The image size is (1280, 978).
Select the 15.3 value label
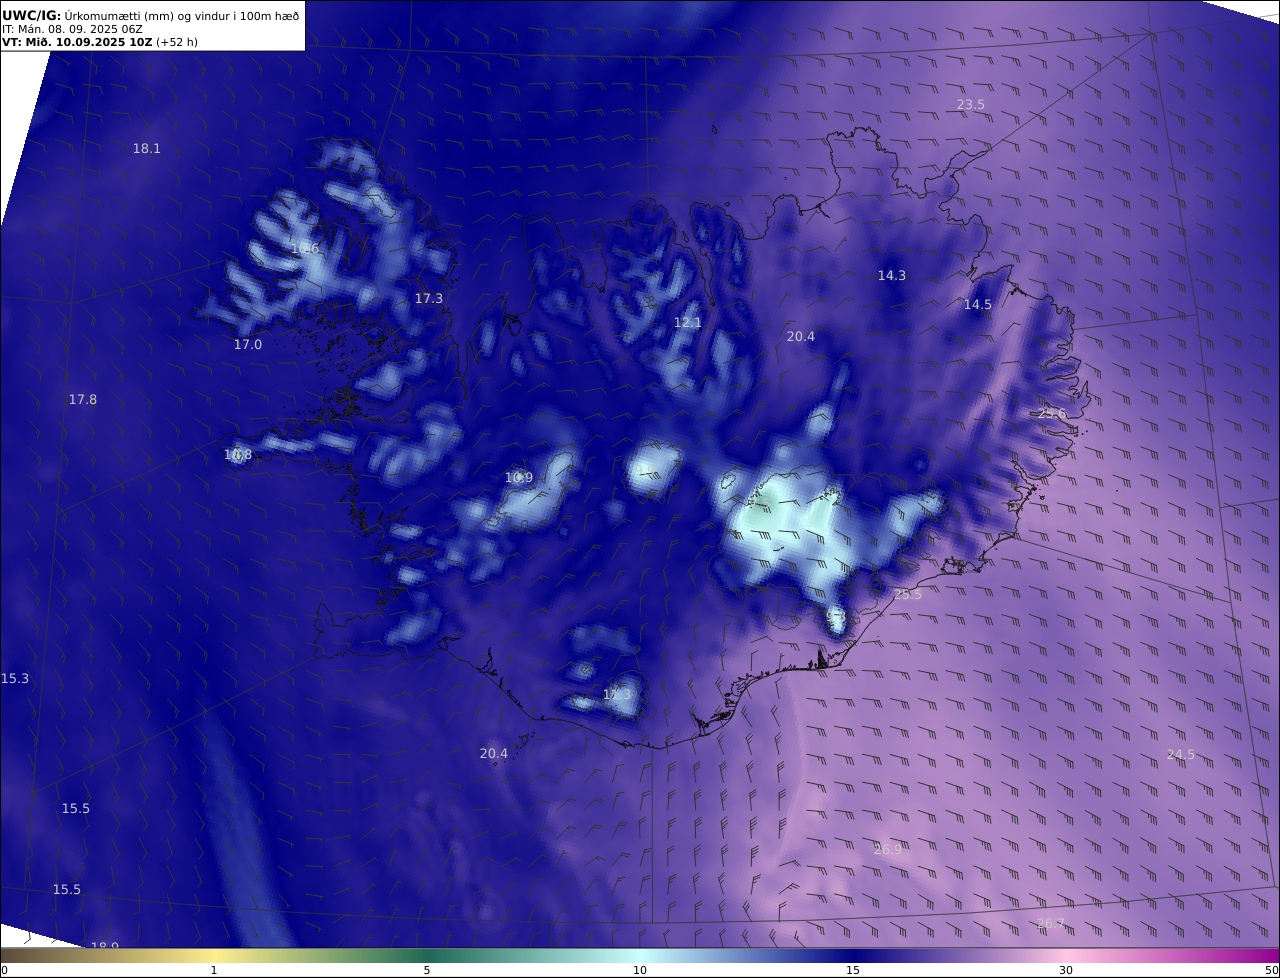point(15,679)
